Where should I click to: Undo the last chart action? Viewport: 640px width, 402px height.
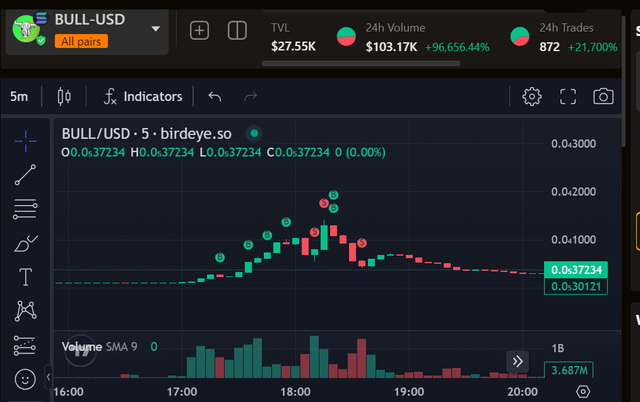(x=215, y=96)
